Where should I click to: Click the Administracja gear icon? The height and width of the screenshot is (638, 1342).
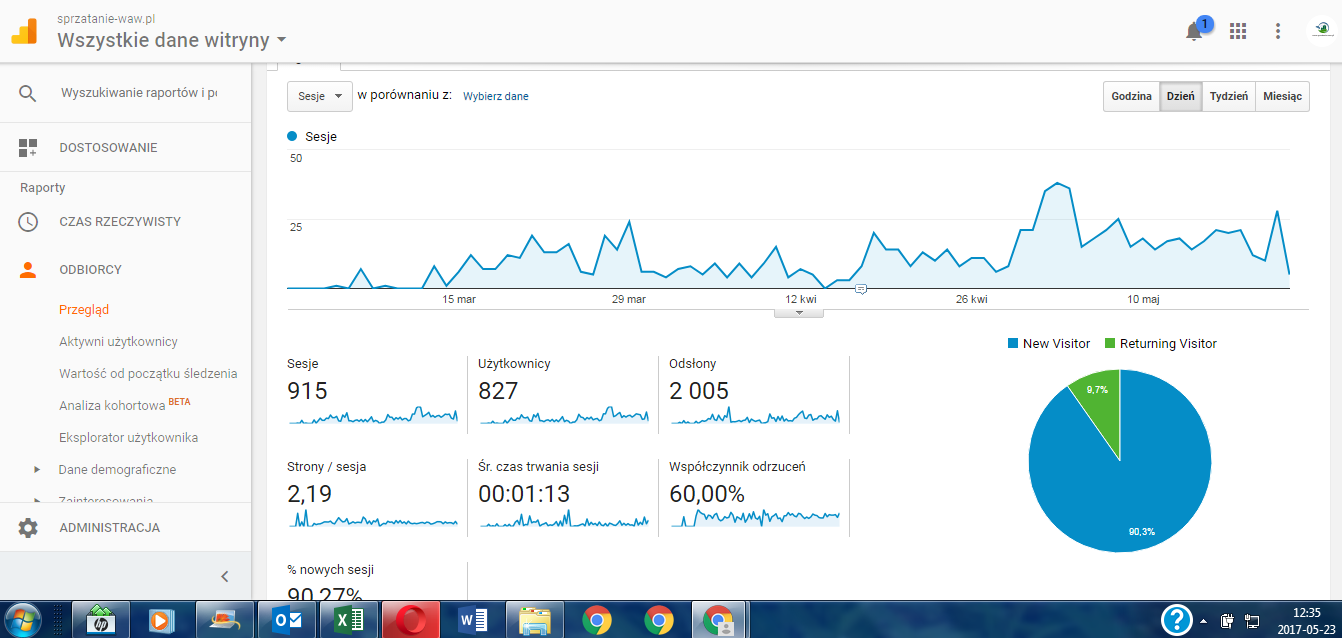pyautogui.click(x=28, y=528)
